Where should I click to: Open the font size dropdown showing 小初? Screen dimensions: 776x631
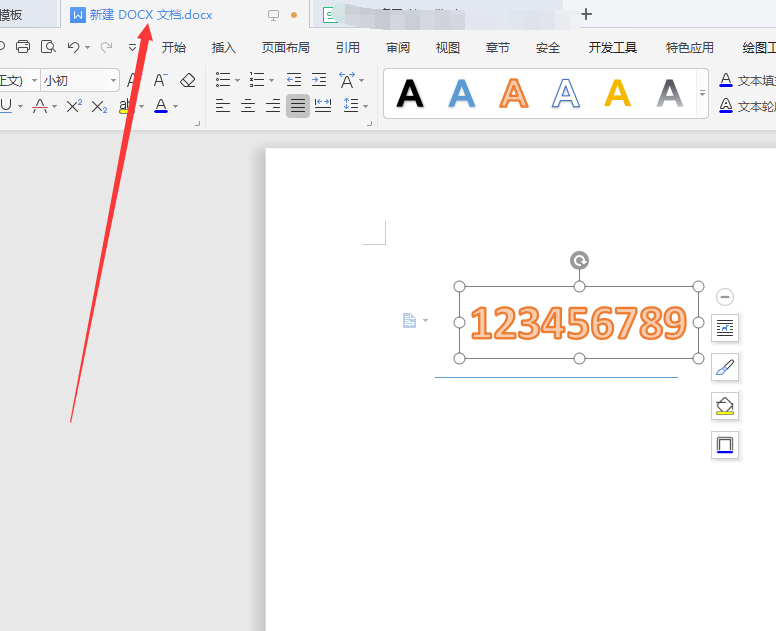point(112,80)
